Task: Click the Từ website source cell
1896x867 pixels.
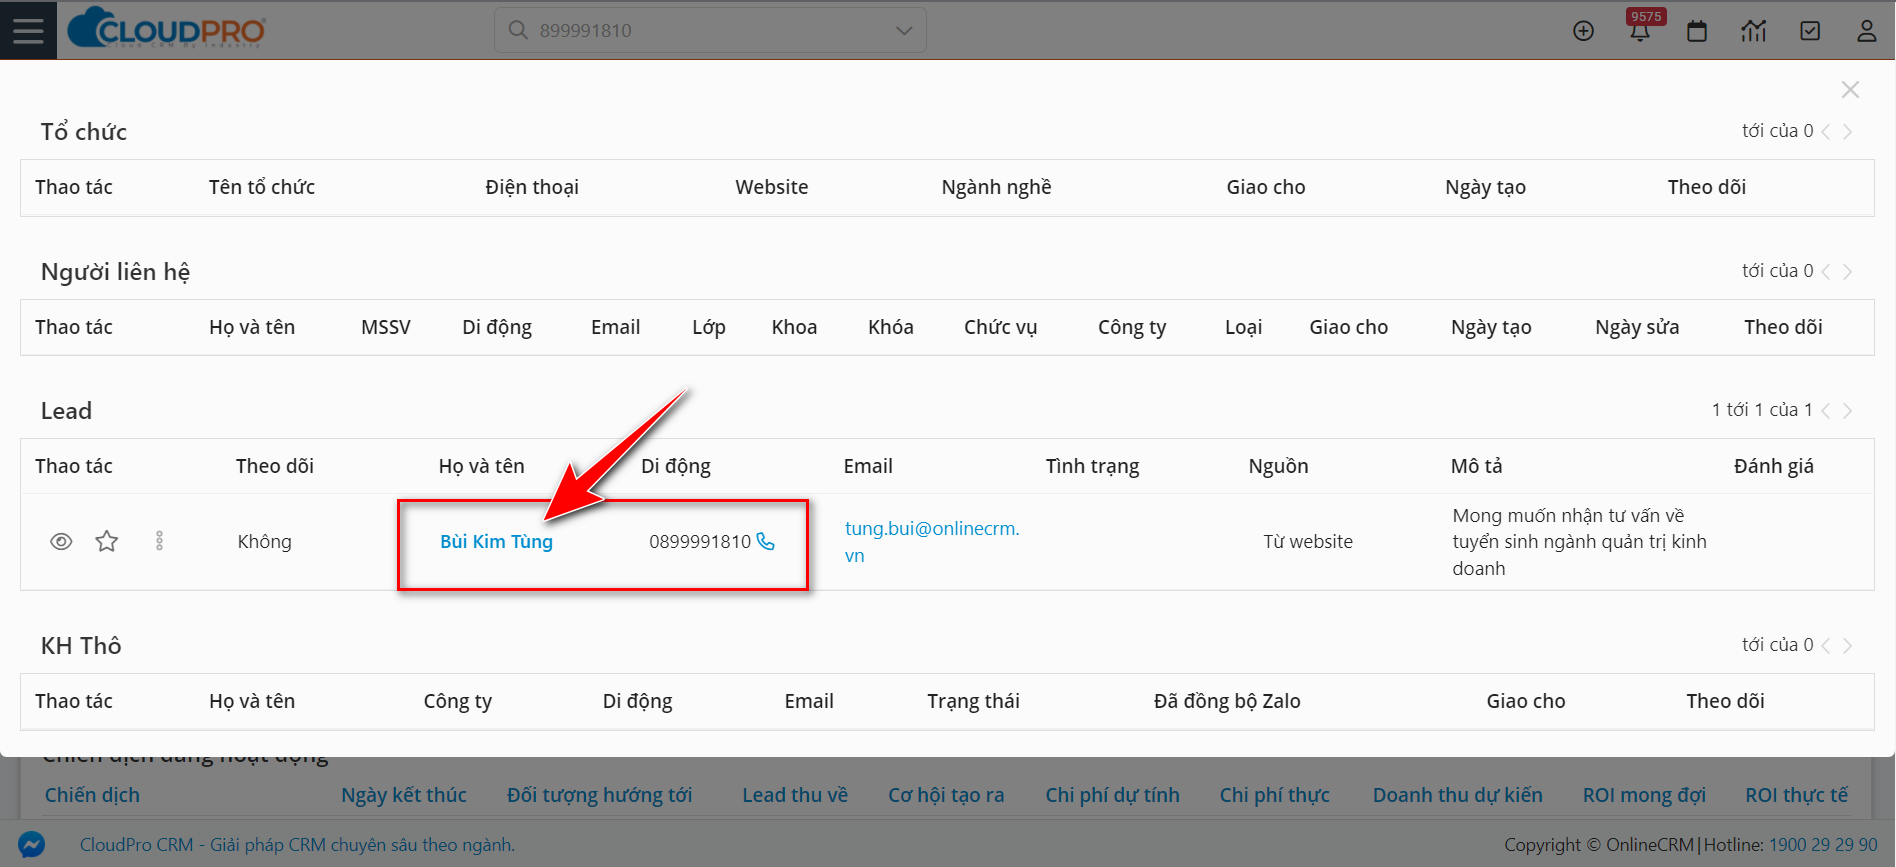Action: [1308, 541]
